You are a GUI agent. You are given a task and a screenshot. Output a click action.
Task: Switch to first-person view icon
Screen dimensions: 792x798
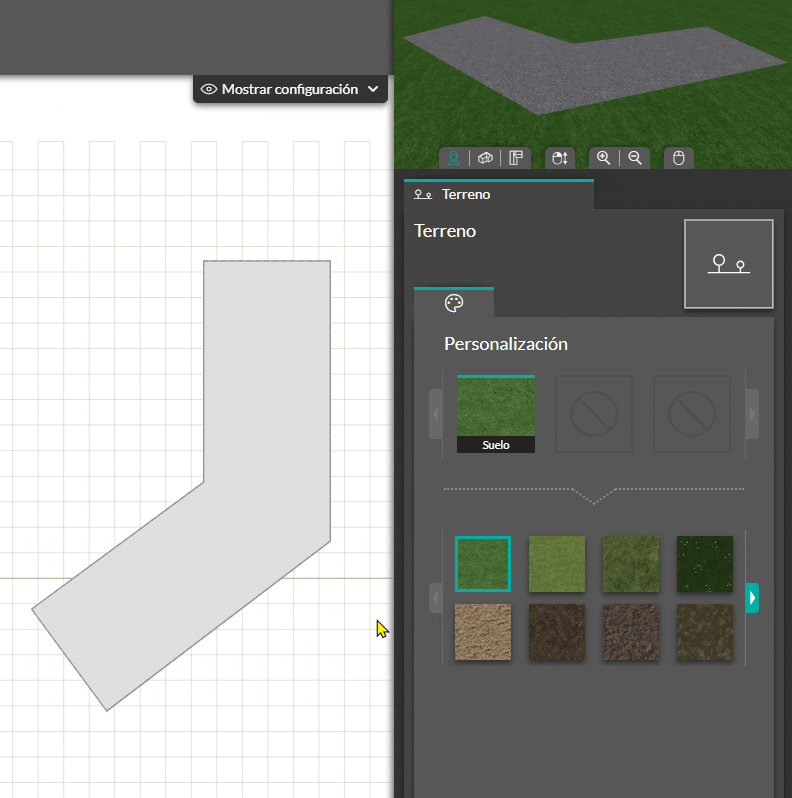453,158
